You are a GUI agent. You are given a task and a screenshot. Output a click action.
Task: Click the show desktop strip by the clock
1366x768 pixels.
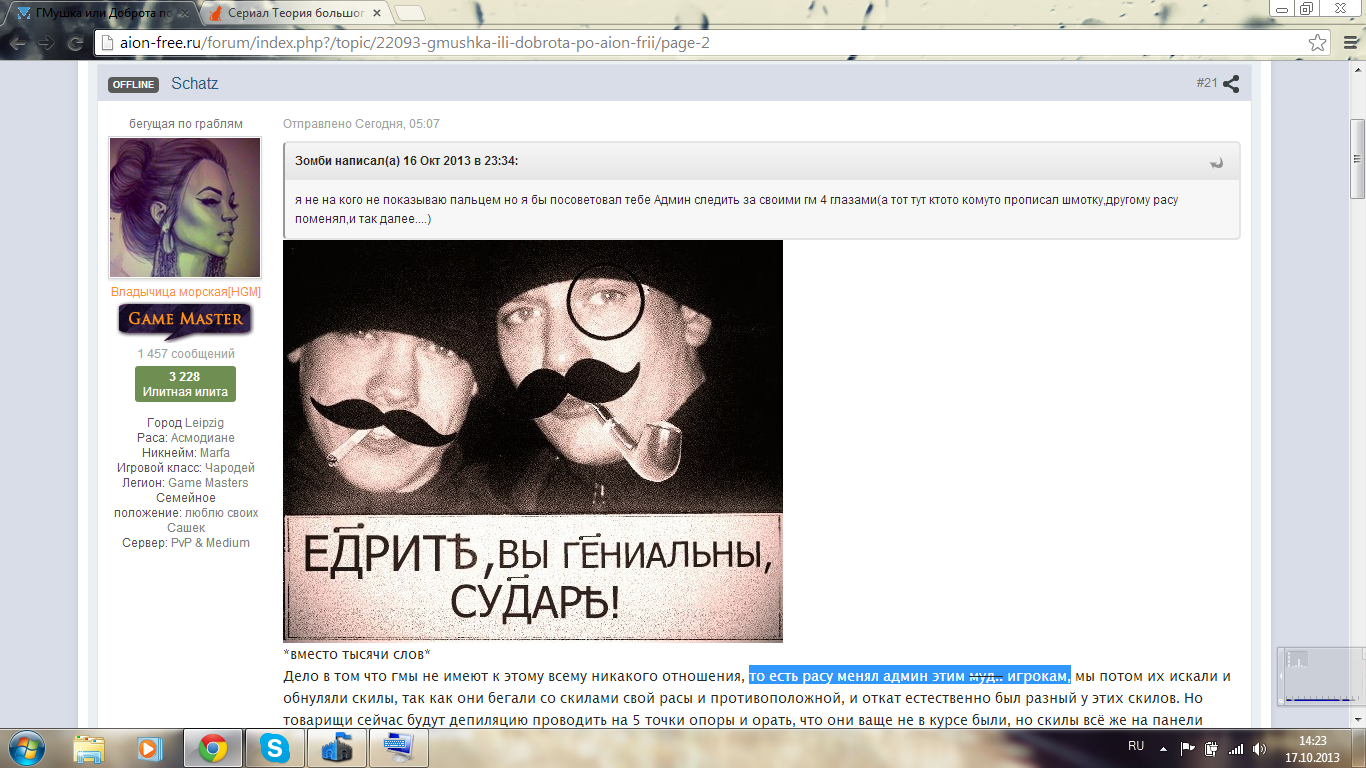pyautogui.click(x=1359, y=748)
